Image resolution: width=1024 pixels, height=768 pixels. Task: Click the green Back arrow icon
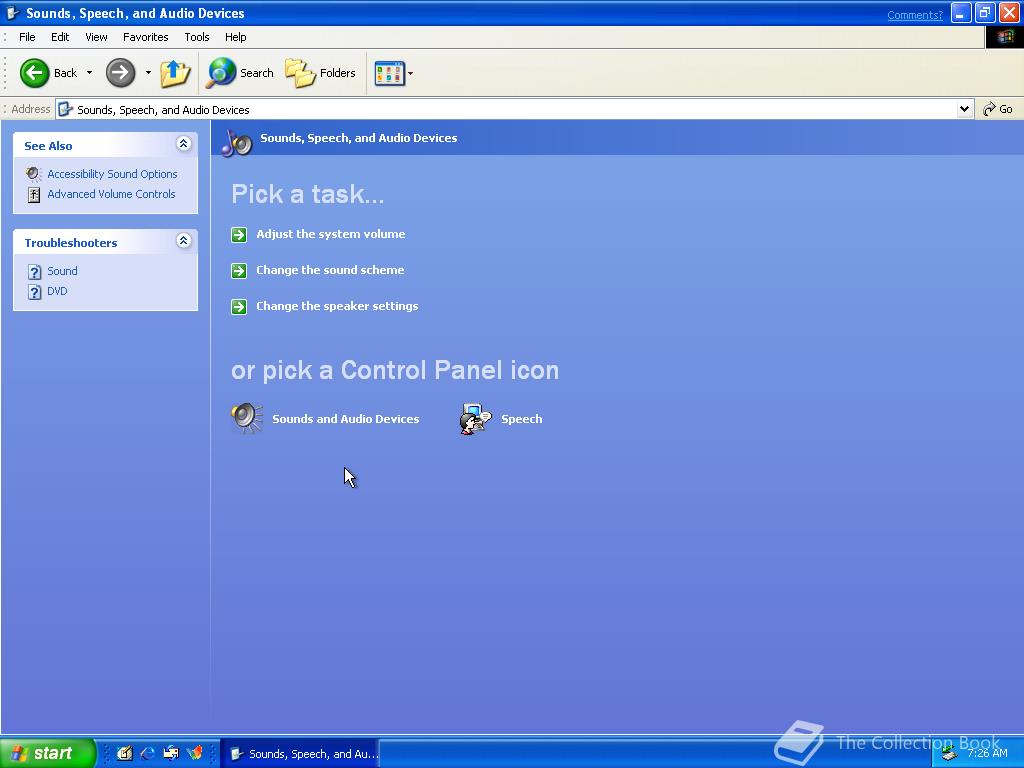[x=34, y=72]
